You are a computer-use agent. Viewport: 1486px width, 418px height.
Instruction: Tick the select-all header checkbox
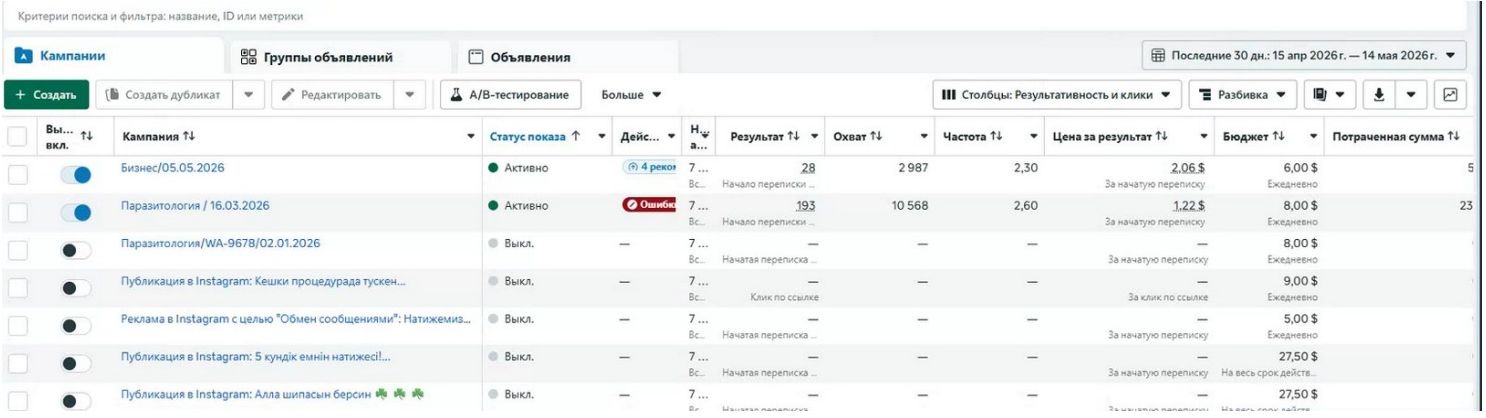pos(17,136)
